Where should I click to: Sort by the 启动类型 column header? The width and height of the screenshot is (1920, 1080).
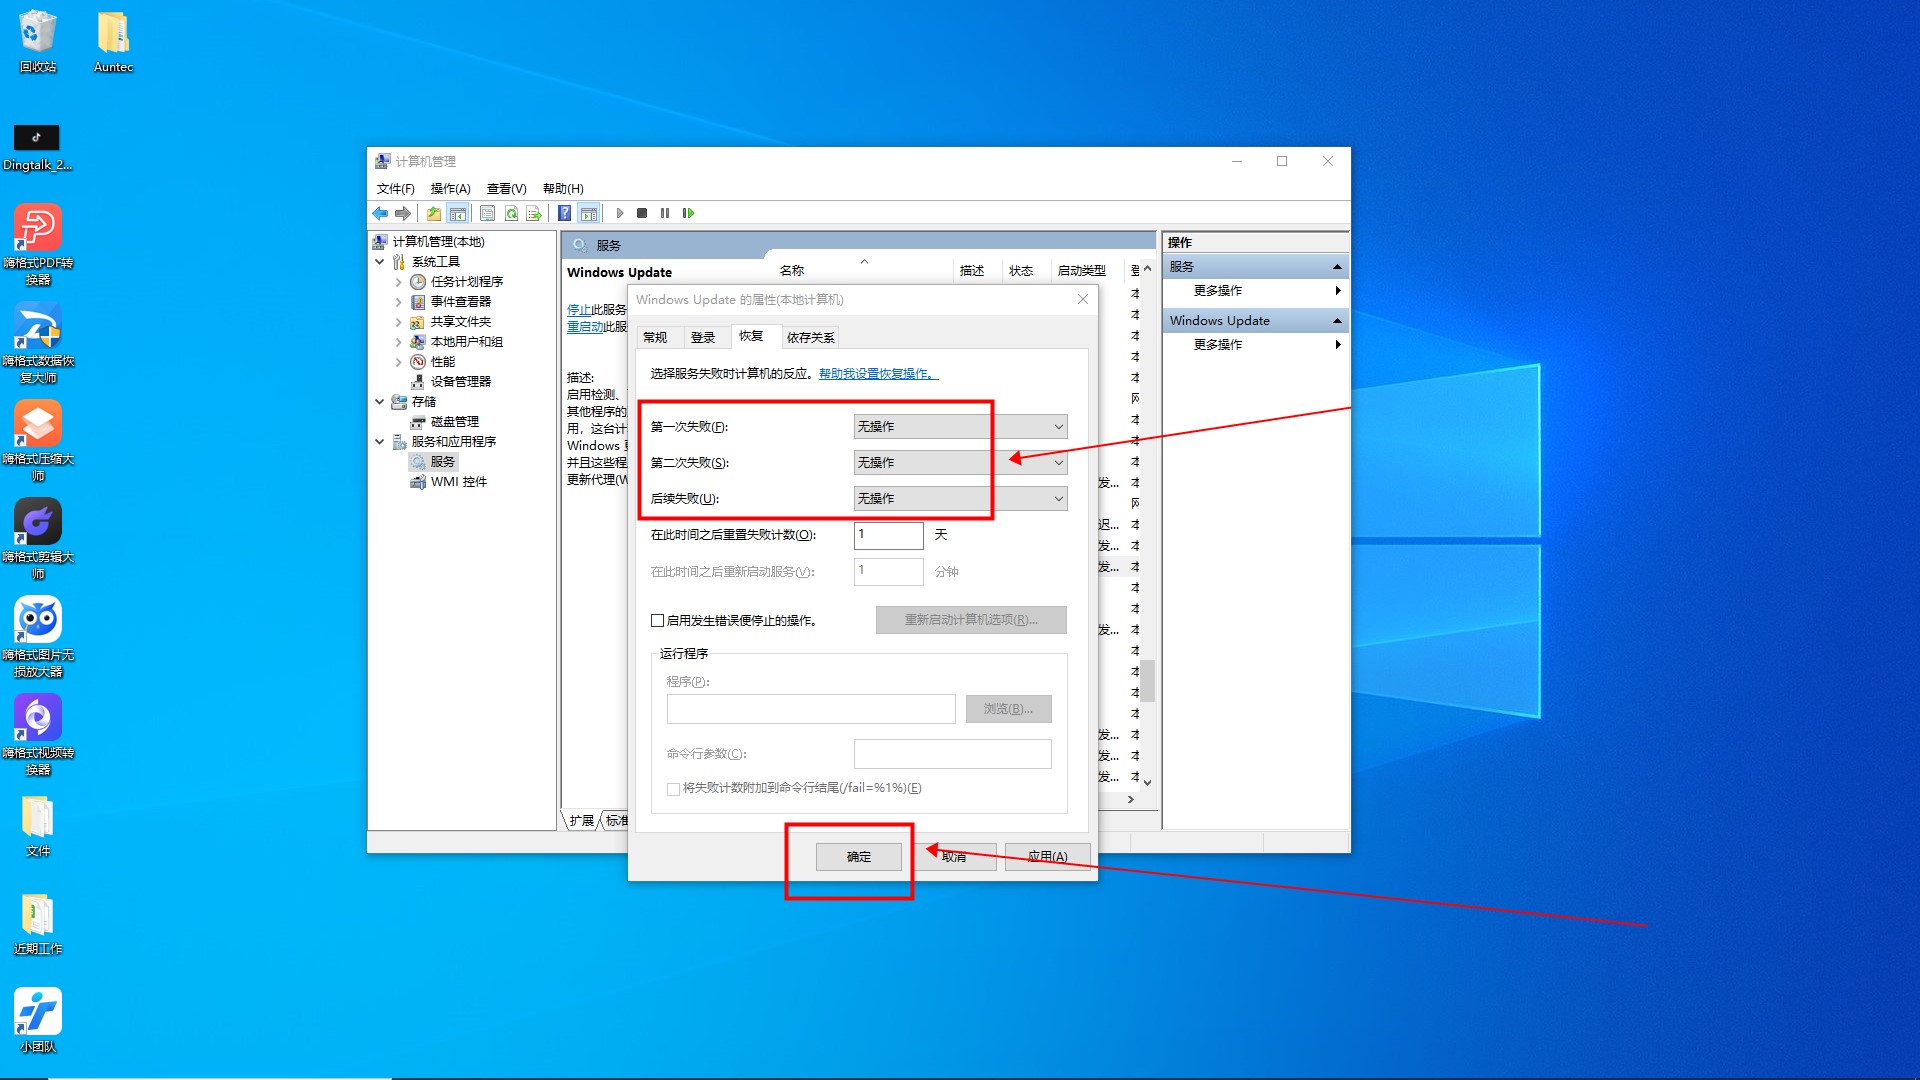pos(1082,271)
